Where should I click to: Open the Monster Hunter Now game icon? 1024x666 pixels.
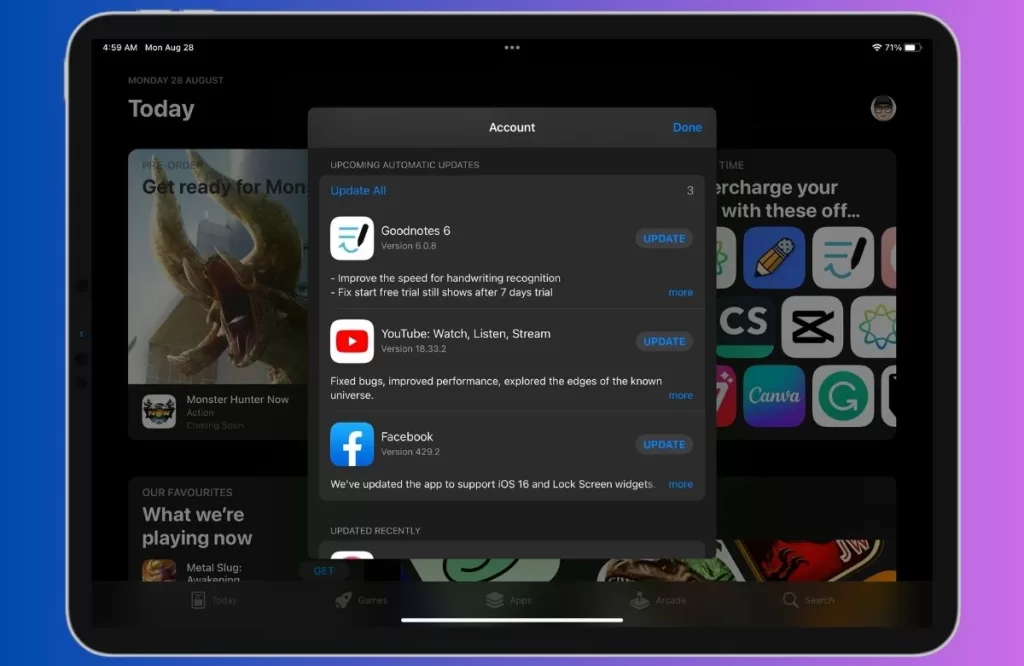159,411
